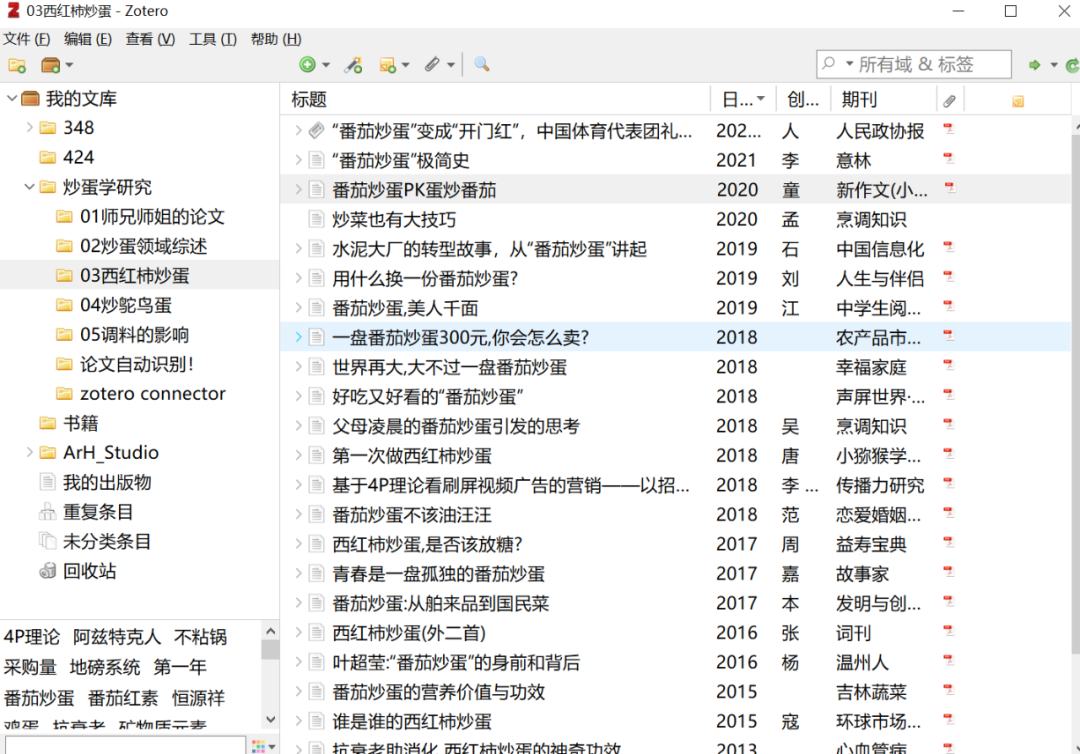Image resolution: width=1080 pixels, height=754 pixels.
Task: Click PDF icon for 中国信息化 row
Action: click(x=948, y=247)
